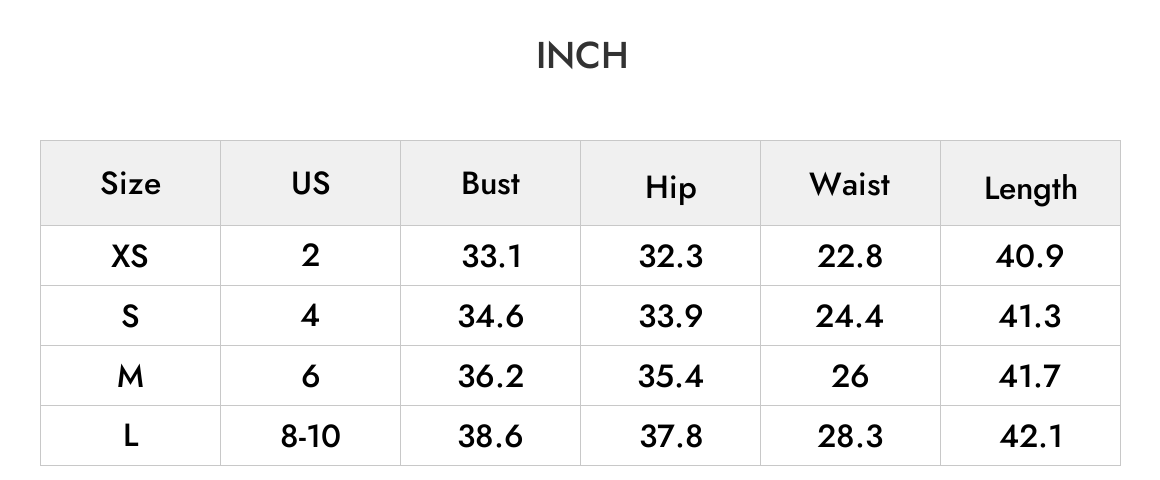The image size is (1160, 480).
Task: Select the Bust column header
Action: point(490,183)
